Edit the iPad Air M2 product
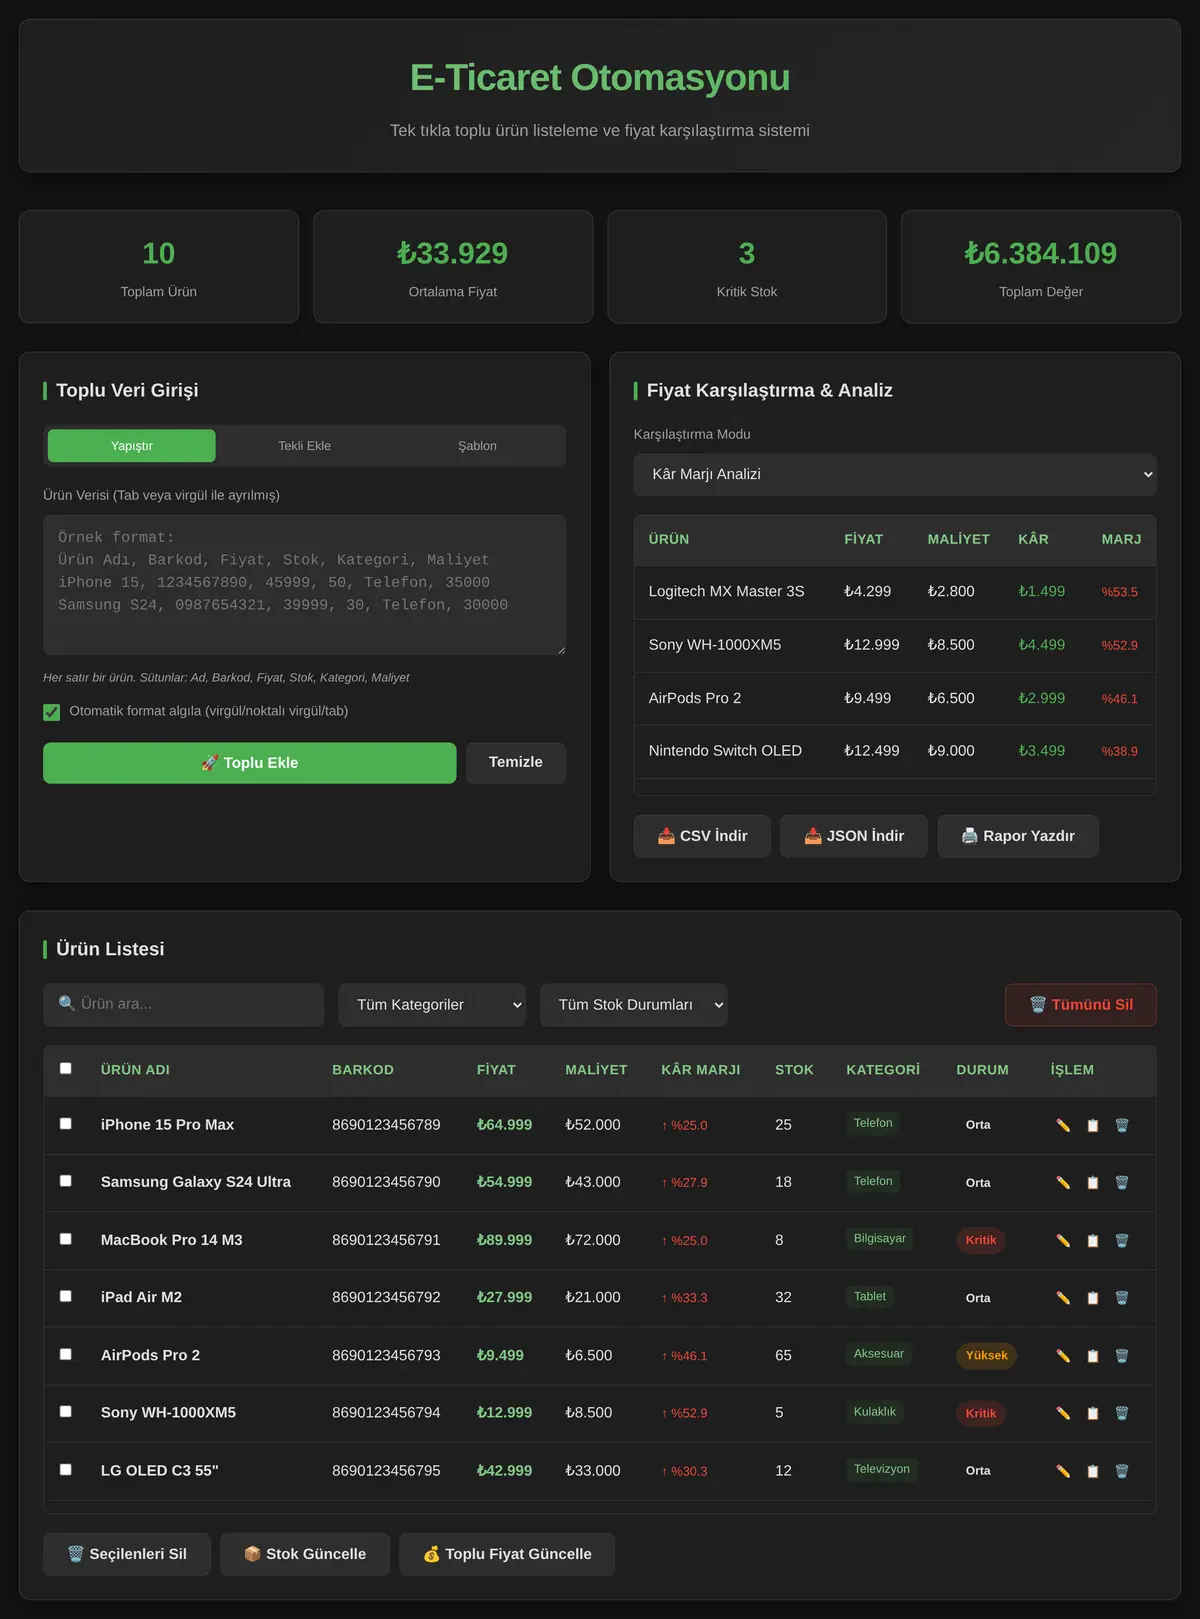Image resolution: width=1200 pixels, height=1619 pixels. click(x=1063, y=1298)
